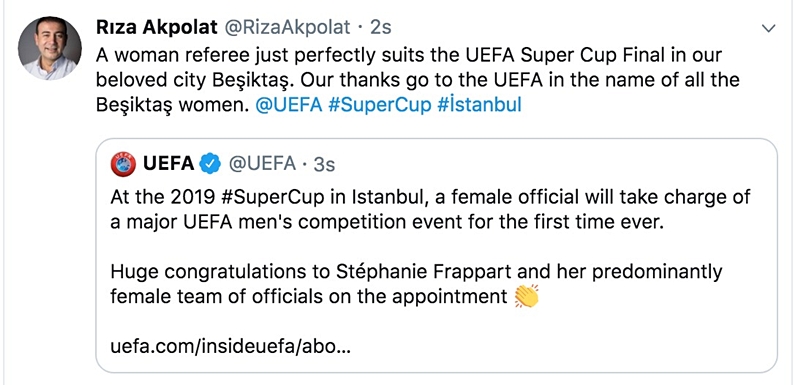Open the 3s timestamp of quoted tweet
This screenshot has height=385, width=800.
point(324,164)
